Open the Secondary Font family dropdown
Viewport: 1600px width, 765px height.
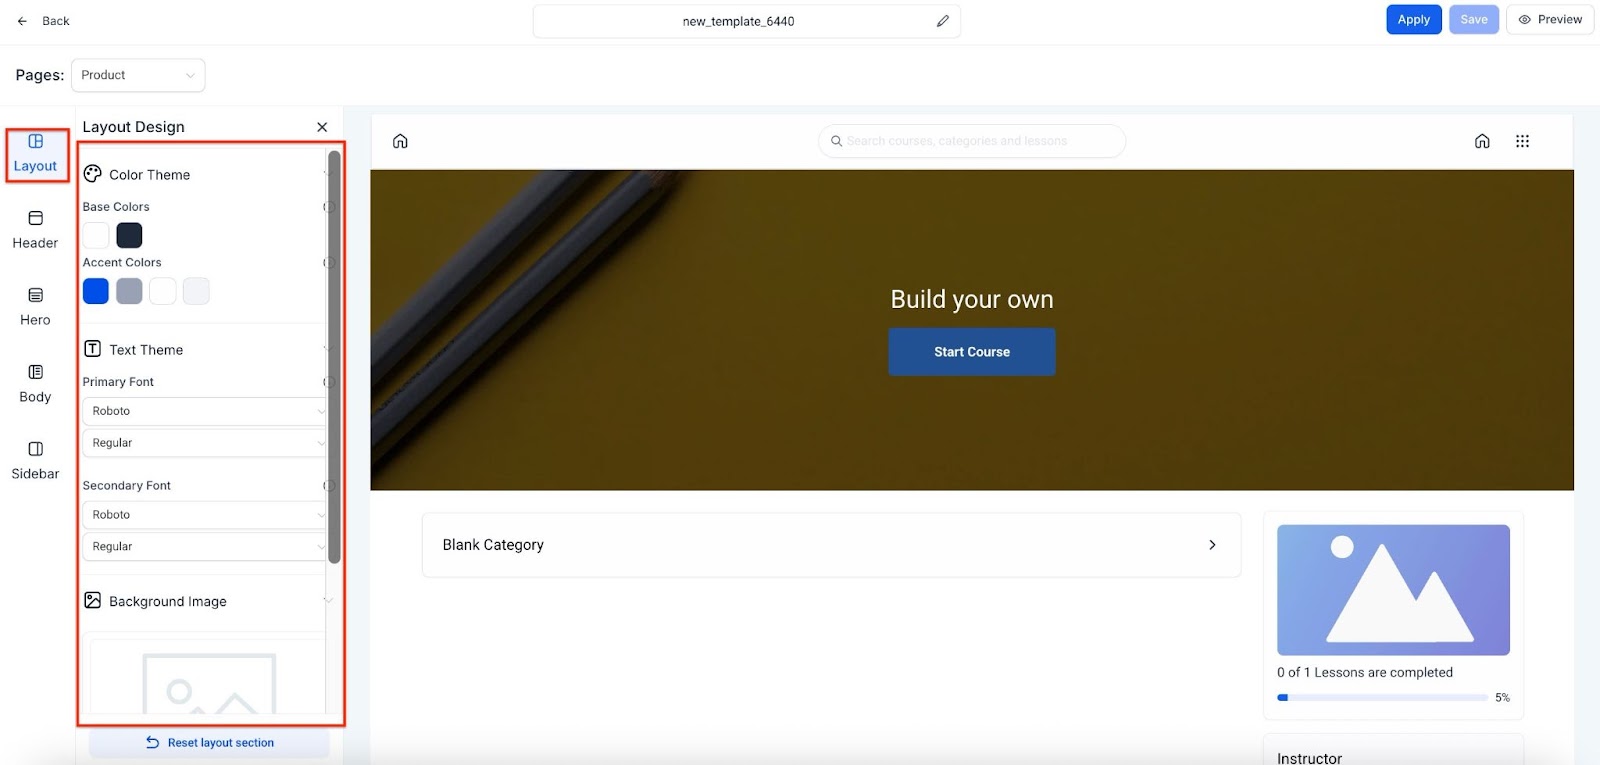click(x=205, y=515)
